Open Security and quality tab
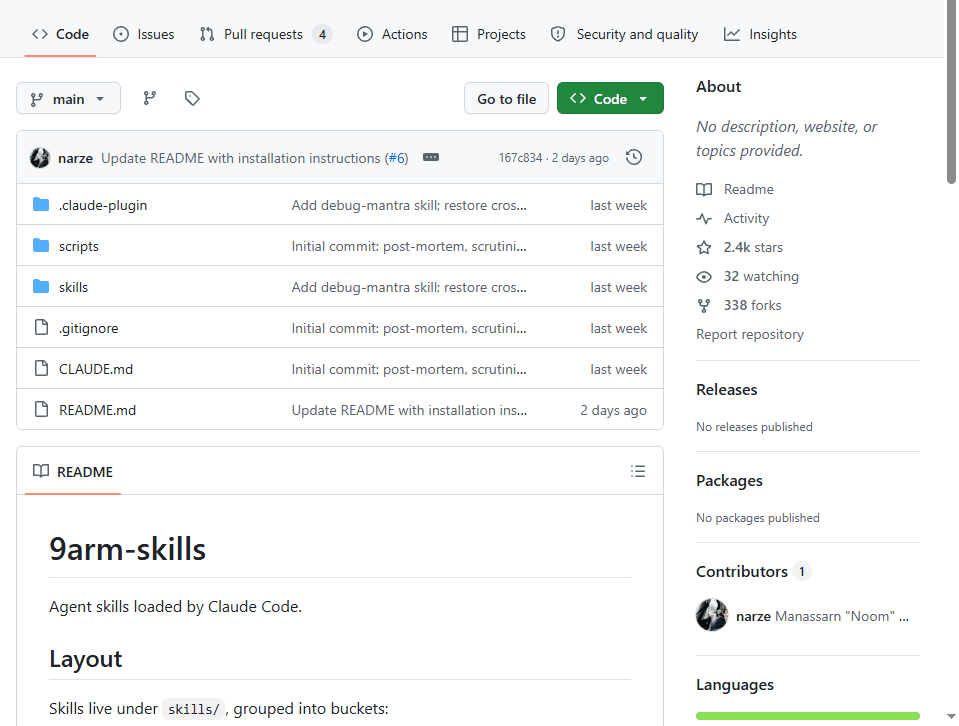Viewport: 959px width, 726px height. pyautogui.click(x=624, y=34)
